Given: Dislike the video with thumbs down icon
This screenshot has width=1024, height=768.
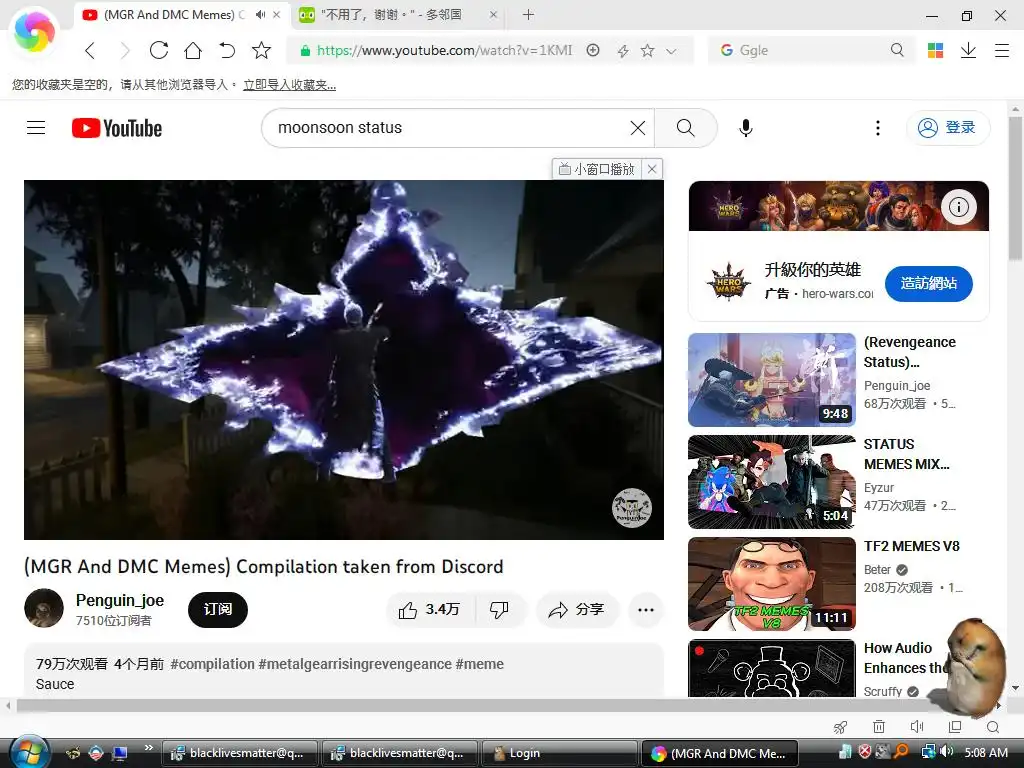Looking at the screenshot, I should pos(500,610).
